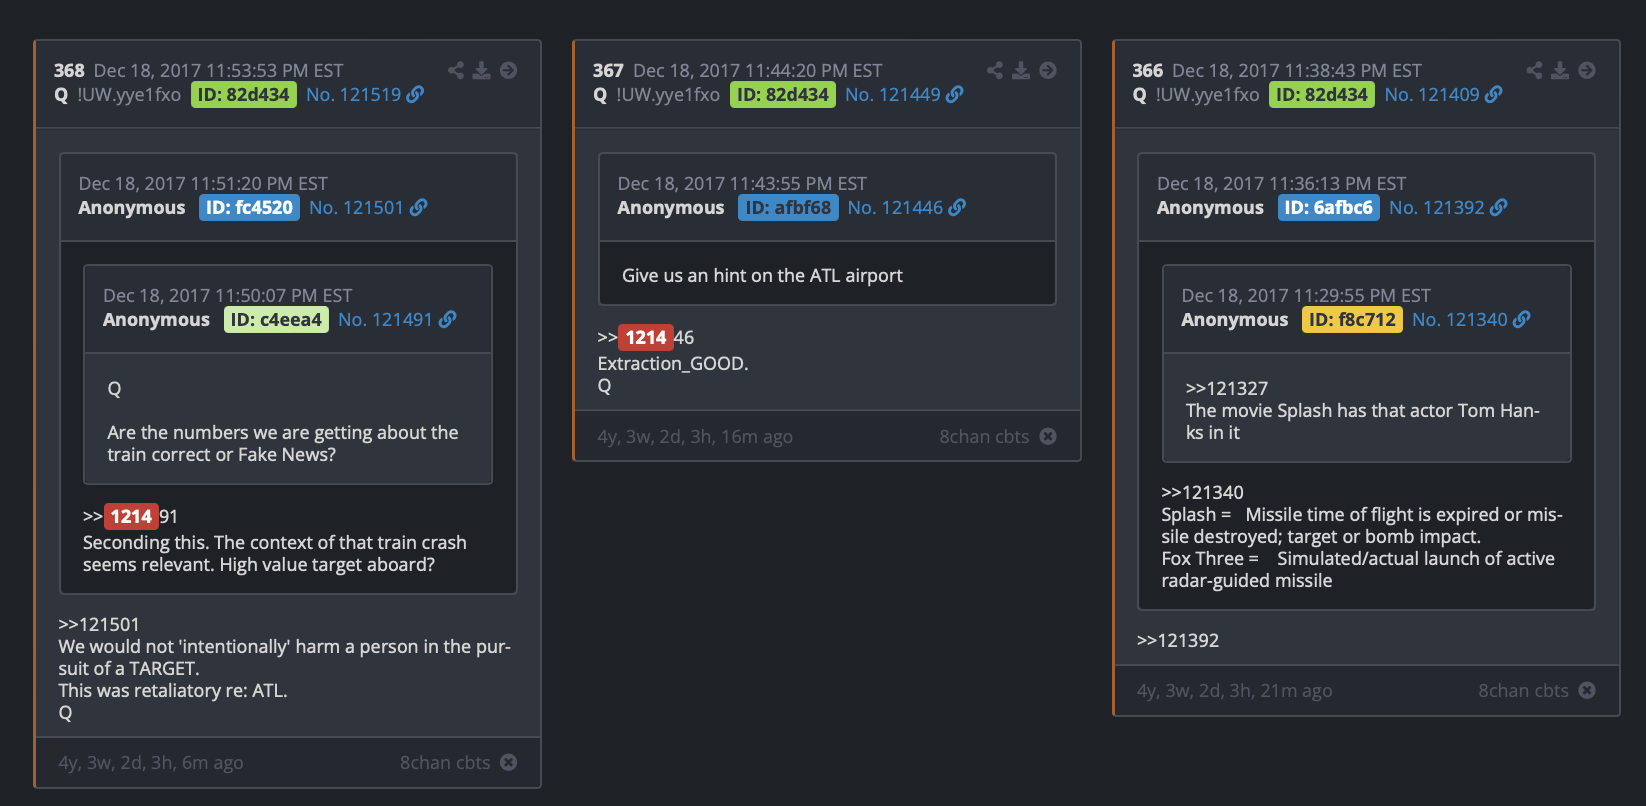Click date 'Dec 18, 2017 11:53:53 PM EST'
The width and height of the screenshot is (1646, 806).
point(218,70)
